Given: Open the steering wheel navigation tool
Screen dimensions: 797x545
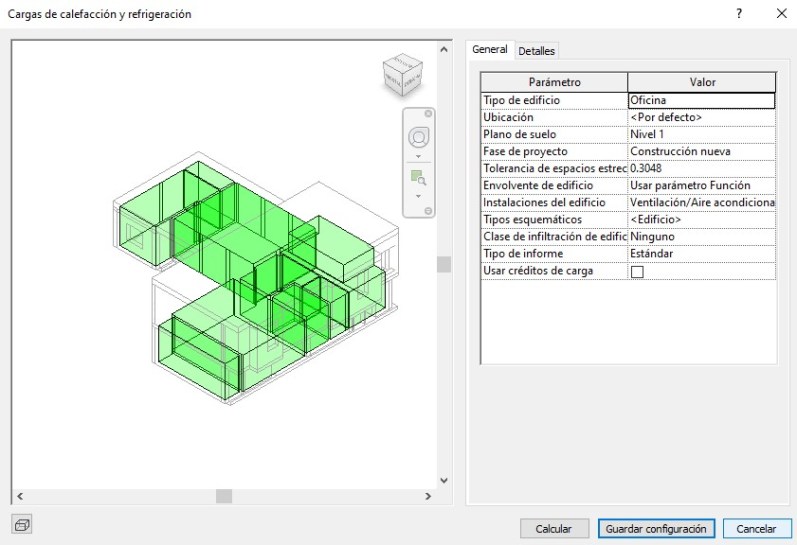Looking at the screenshot, I should click(x=418, y=137).
